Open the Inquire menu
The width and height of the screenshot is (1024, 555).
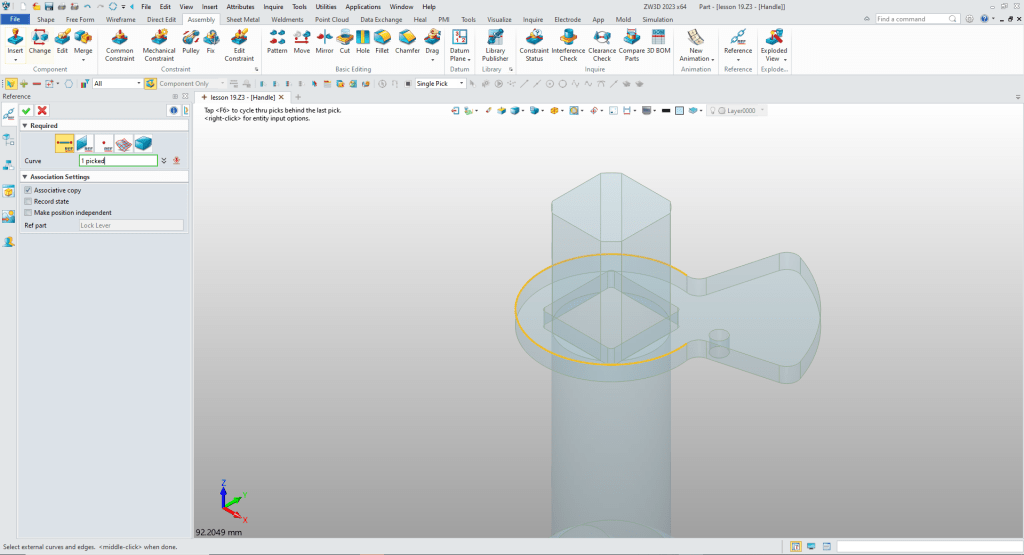[273, 6]
